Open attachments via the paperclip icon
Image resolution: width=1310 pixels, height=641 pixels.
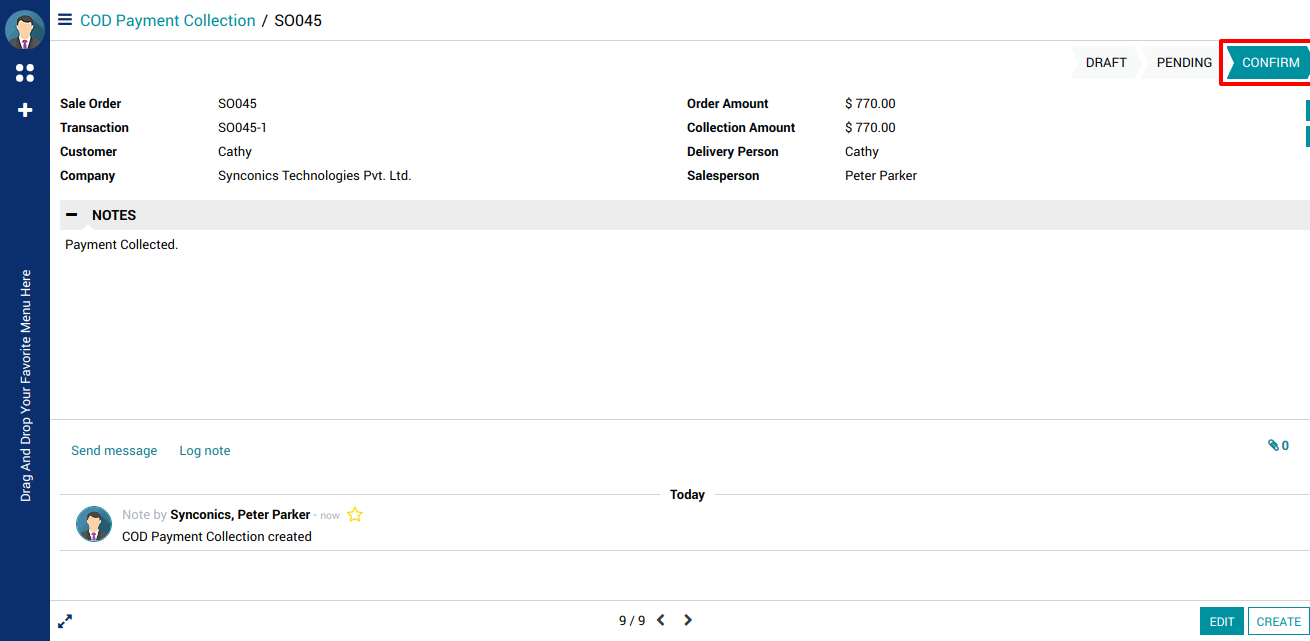pyautogui.click(x=1277, y=446)
